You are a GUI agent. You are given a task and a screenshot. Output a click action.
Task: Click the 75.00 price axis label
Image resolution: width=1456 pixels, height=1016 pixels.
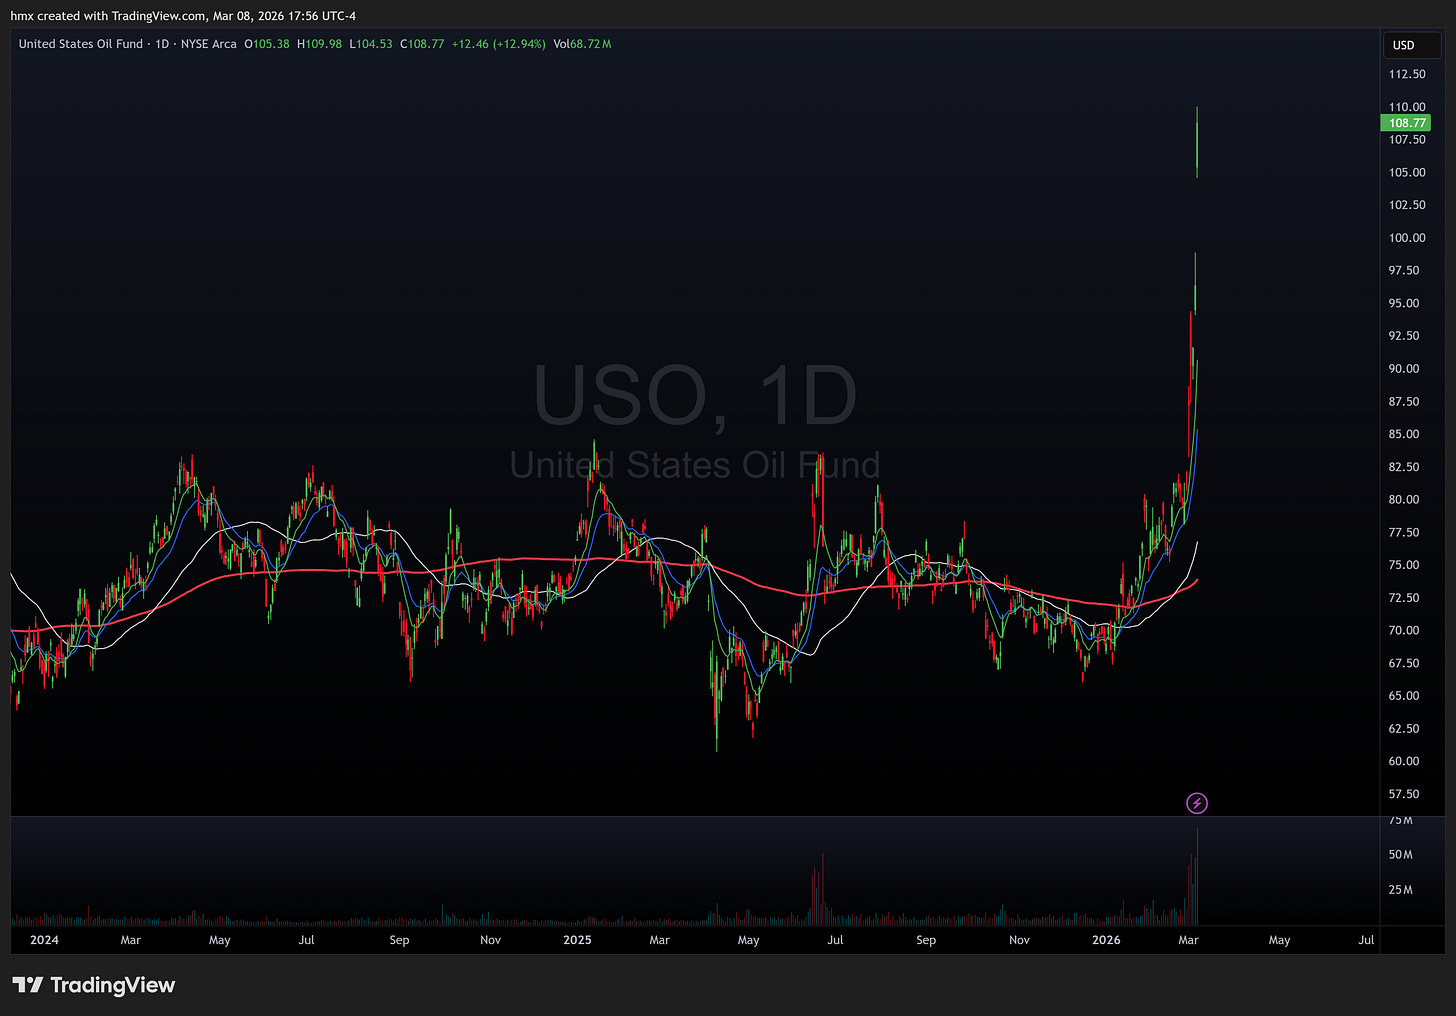click(1404, 565)
